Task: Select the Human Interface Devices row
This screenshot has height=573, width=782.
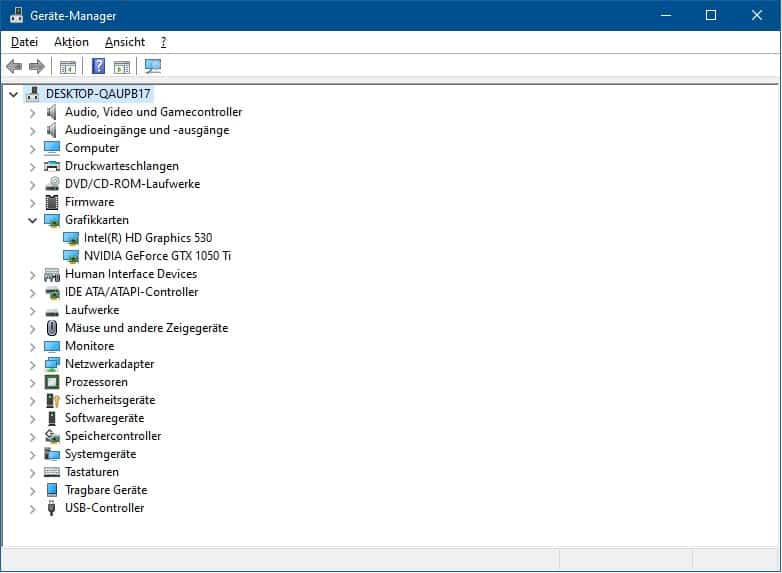Action: [131, 274]
